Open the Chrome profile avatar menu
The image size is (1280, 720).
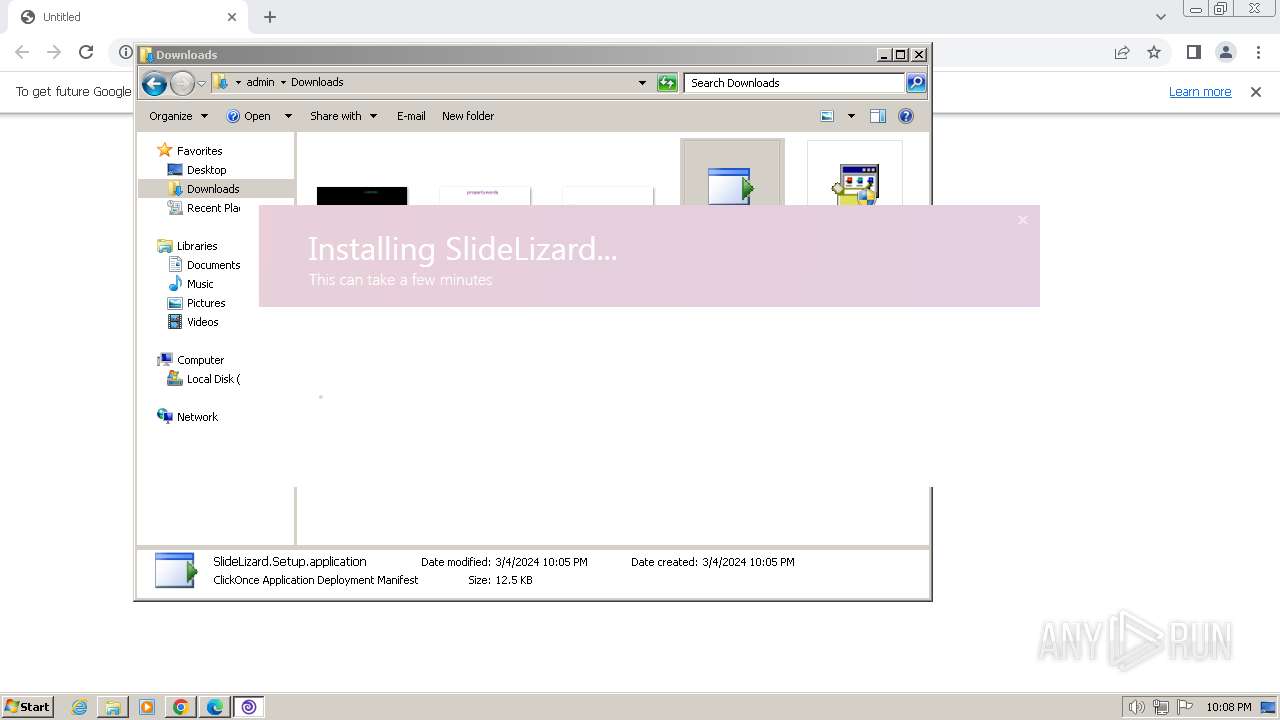coord(1226,52)
